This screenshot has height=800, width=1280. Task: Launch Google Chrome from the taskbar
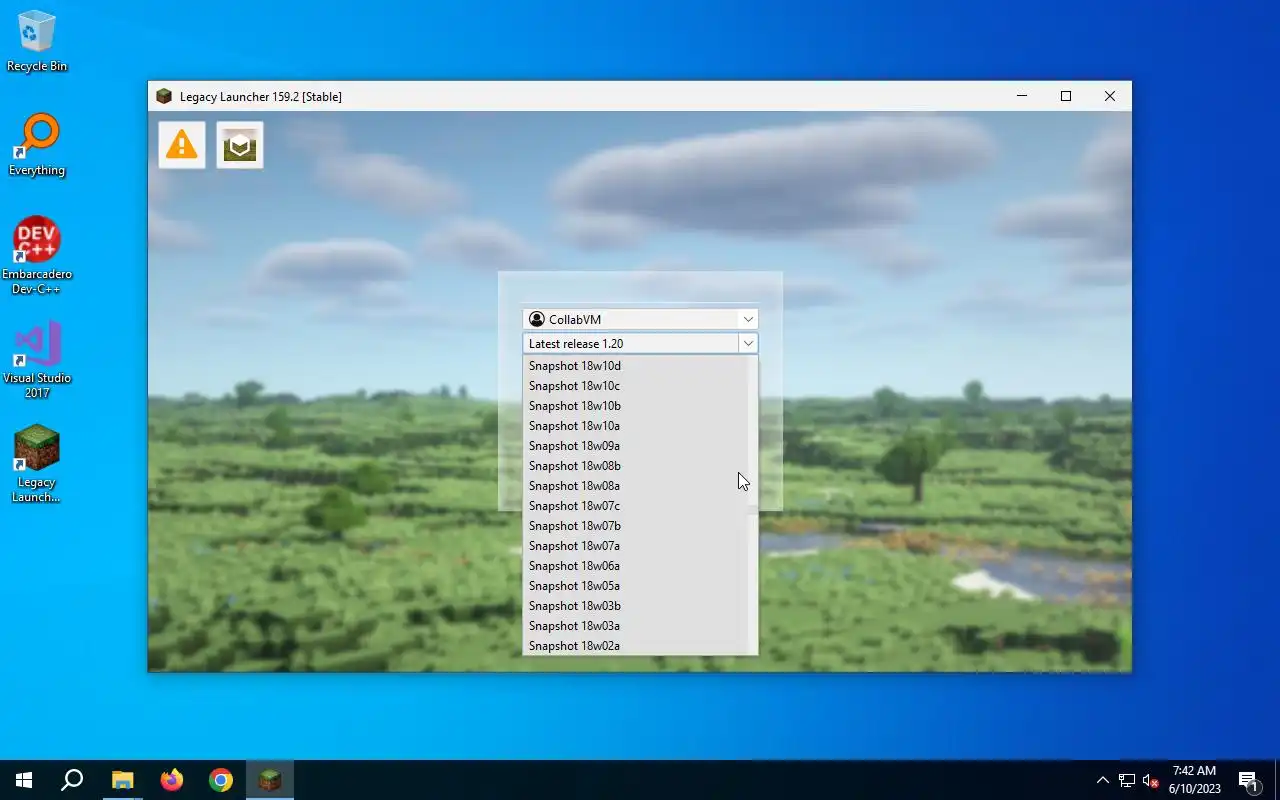coord(220,780)
